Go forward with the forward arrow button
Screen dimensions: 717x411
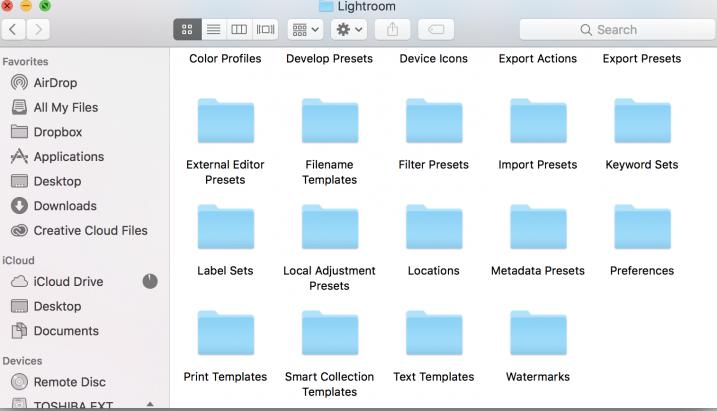pos(38,30)
